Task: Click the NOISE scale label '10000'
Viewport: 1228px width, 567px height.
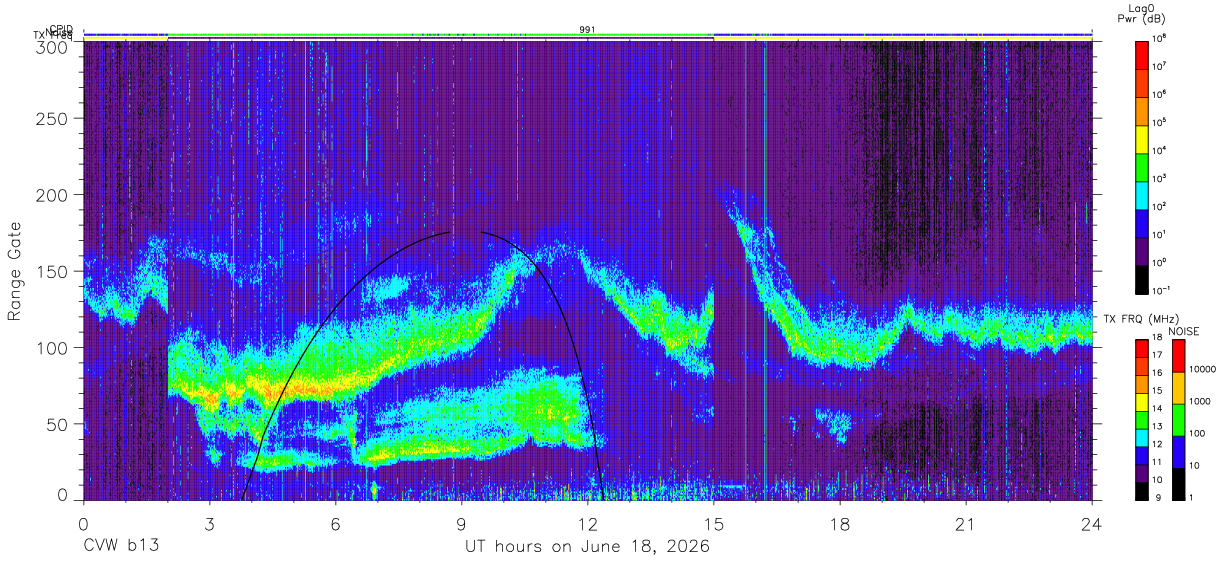Action: coord(1203,369)
